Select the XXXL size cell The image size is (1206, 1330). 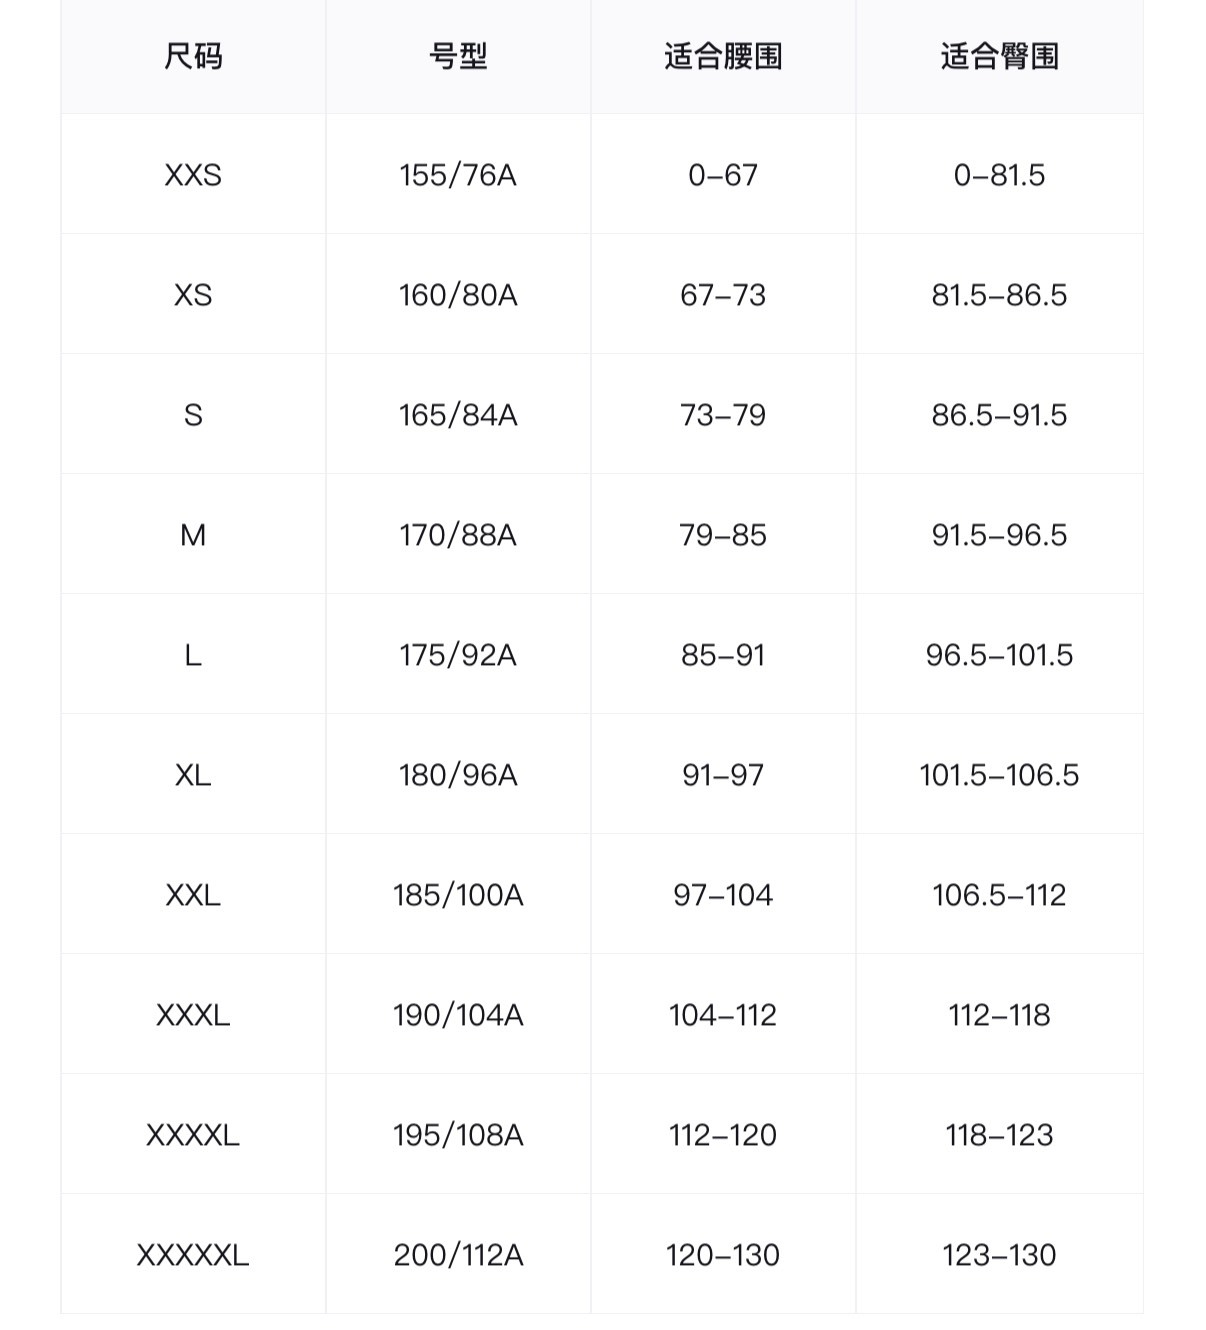point(193,1015)
